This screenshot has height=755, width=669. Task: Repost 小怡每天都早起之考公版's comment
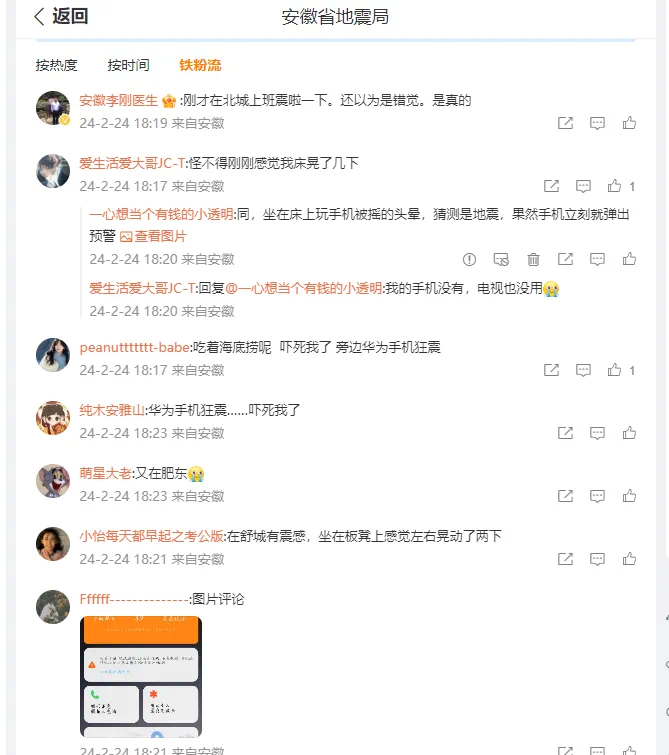pyautogui.click(x=565, y=559)
